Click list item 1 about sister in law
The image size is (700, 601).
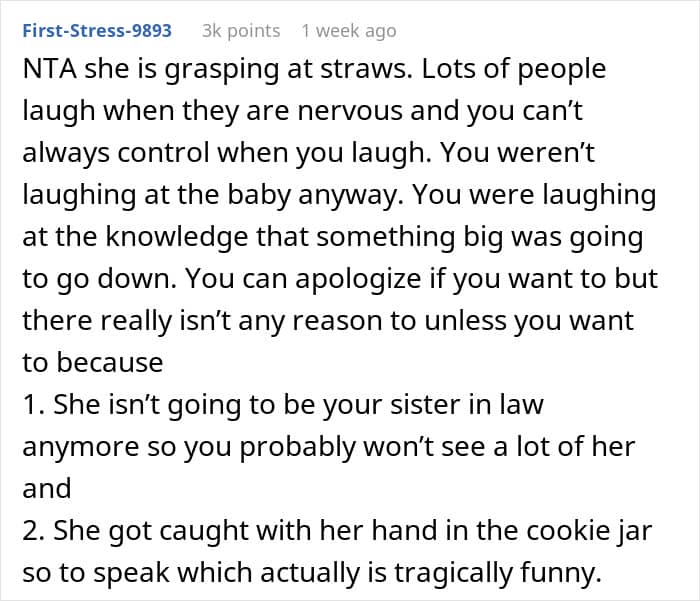tap(283, 405)
